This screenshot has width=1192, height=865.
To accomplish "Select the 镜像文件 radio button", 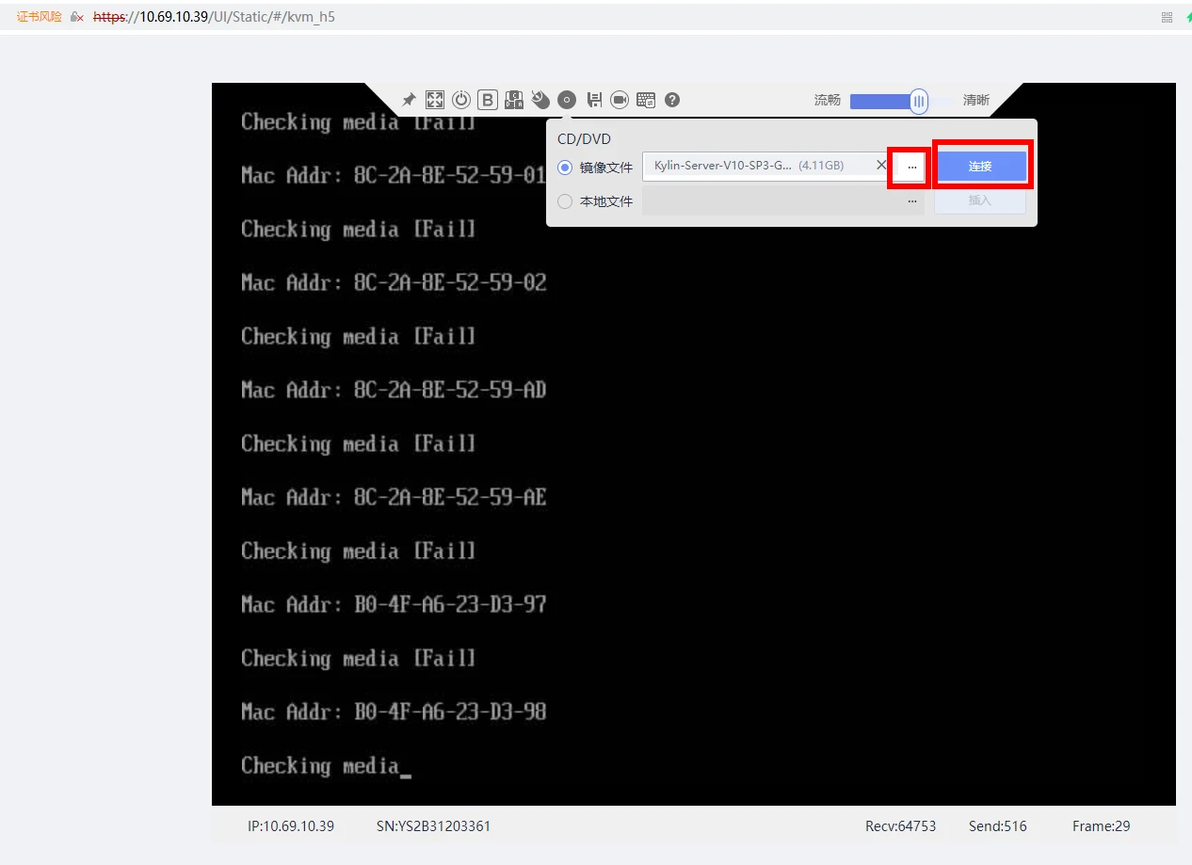I will [565, 167].
